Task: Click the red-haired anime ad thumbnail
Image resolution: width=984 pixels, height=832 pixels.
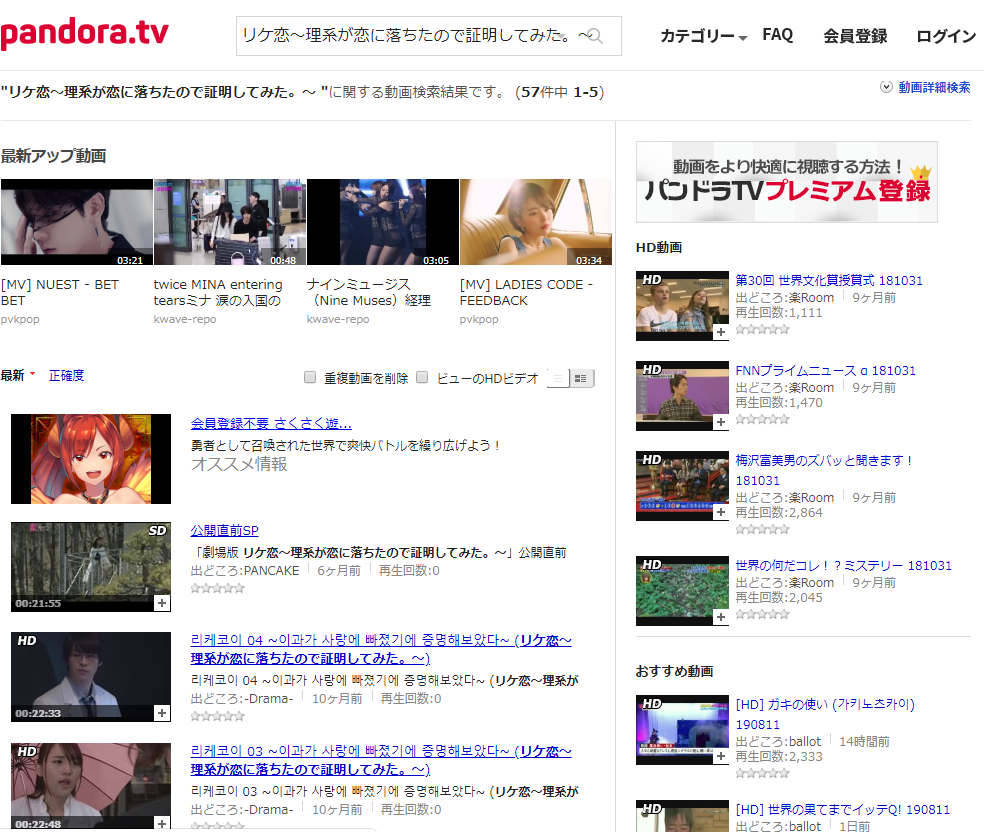Action: point(91,459)
